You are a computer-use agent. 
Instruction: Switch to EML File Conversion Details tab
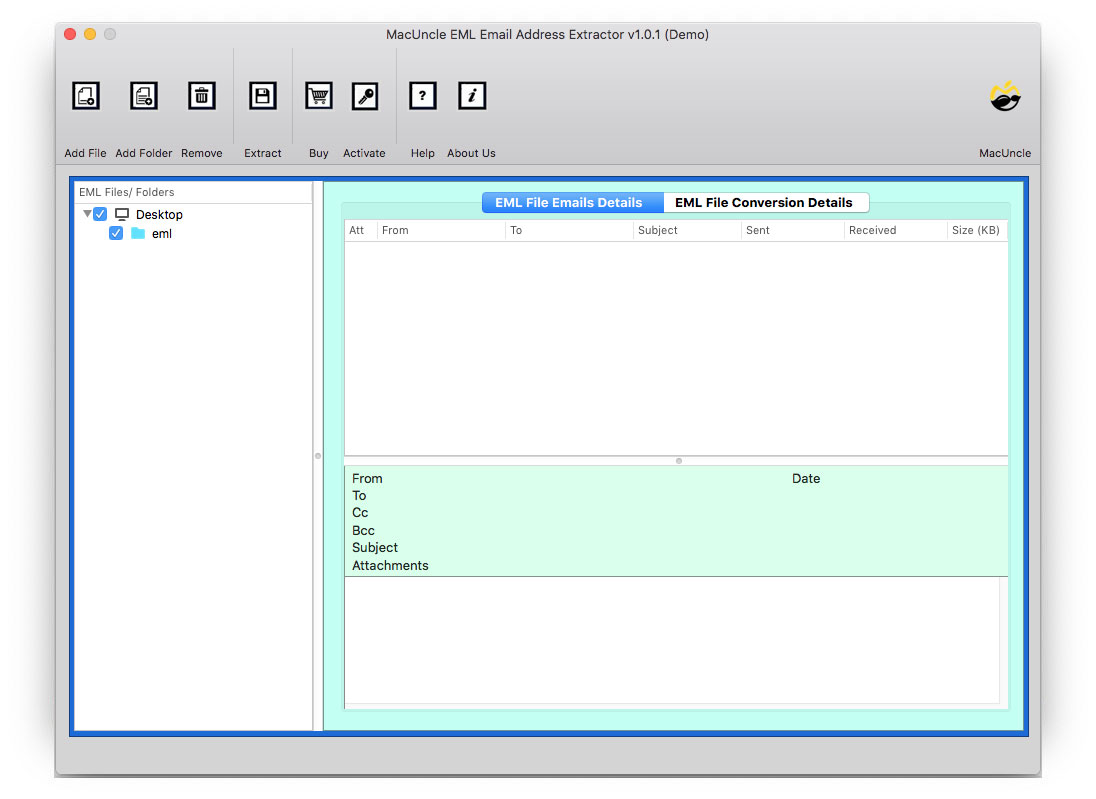(765, 203)
